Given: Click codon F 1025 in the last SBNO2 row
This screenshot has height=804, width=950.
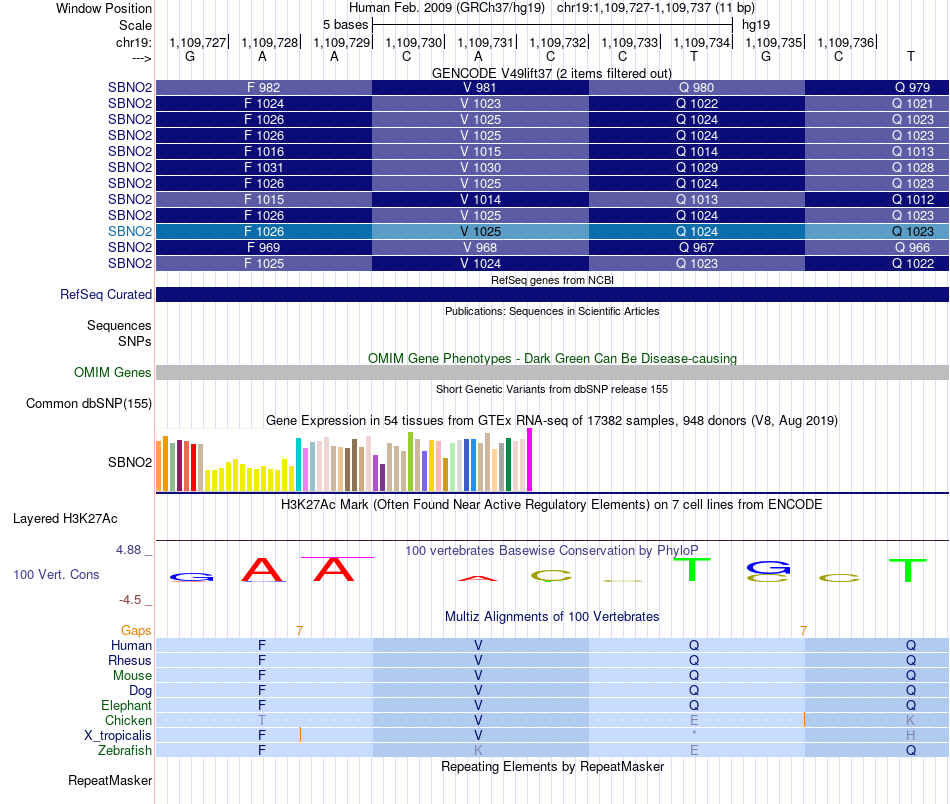Looking at the screenshot, I should click(264, 264).
